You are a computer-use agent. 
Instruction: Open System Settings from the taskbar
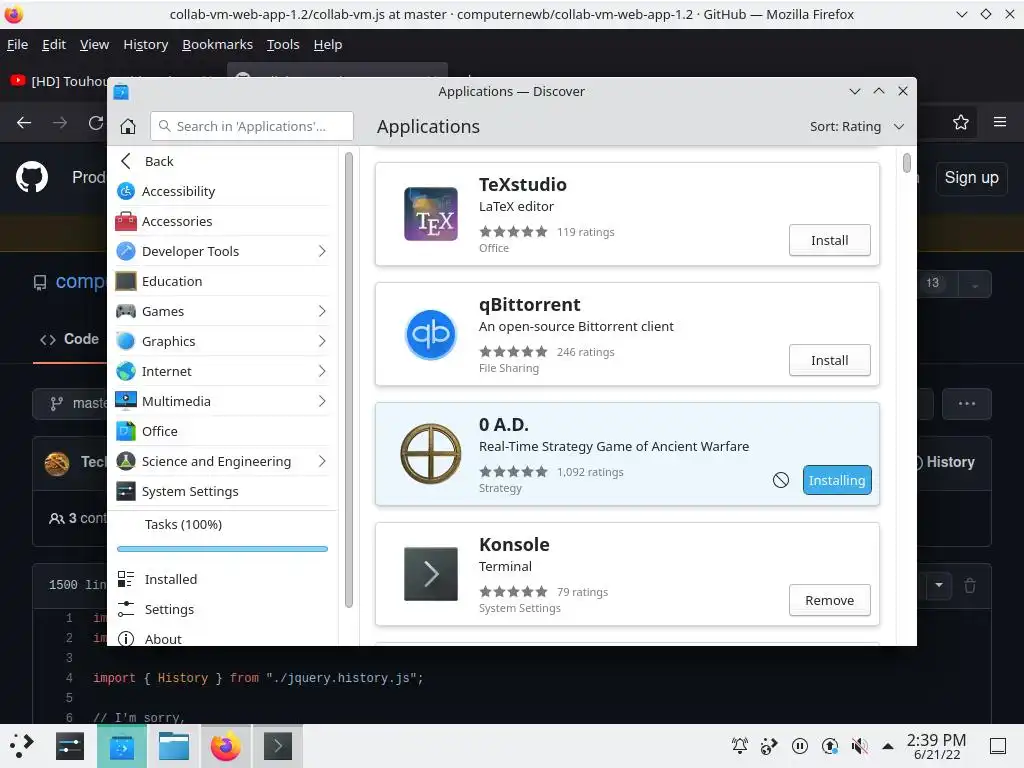coord(70,746)
